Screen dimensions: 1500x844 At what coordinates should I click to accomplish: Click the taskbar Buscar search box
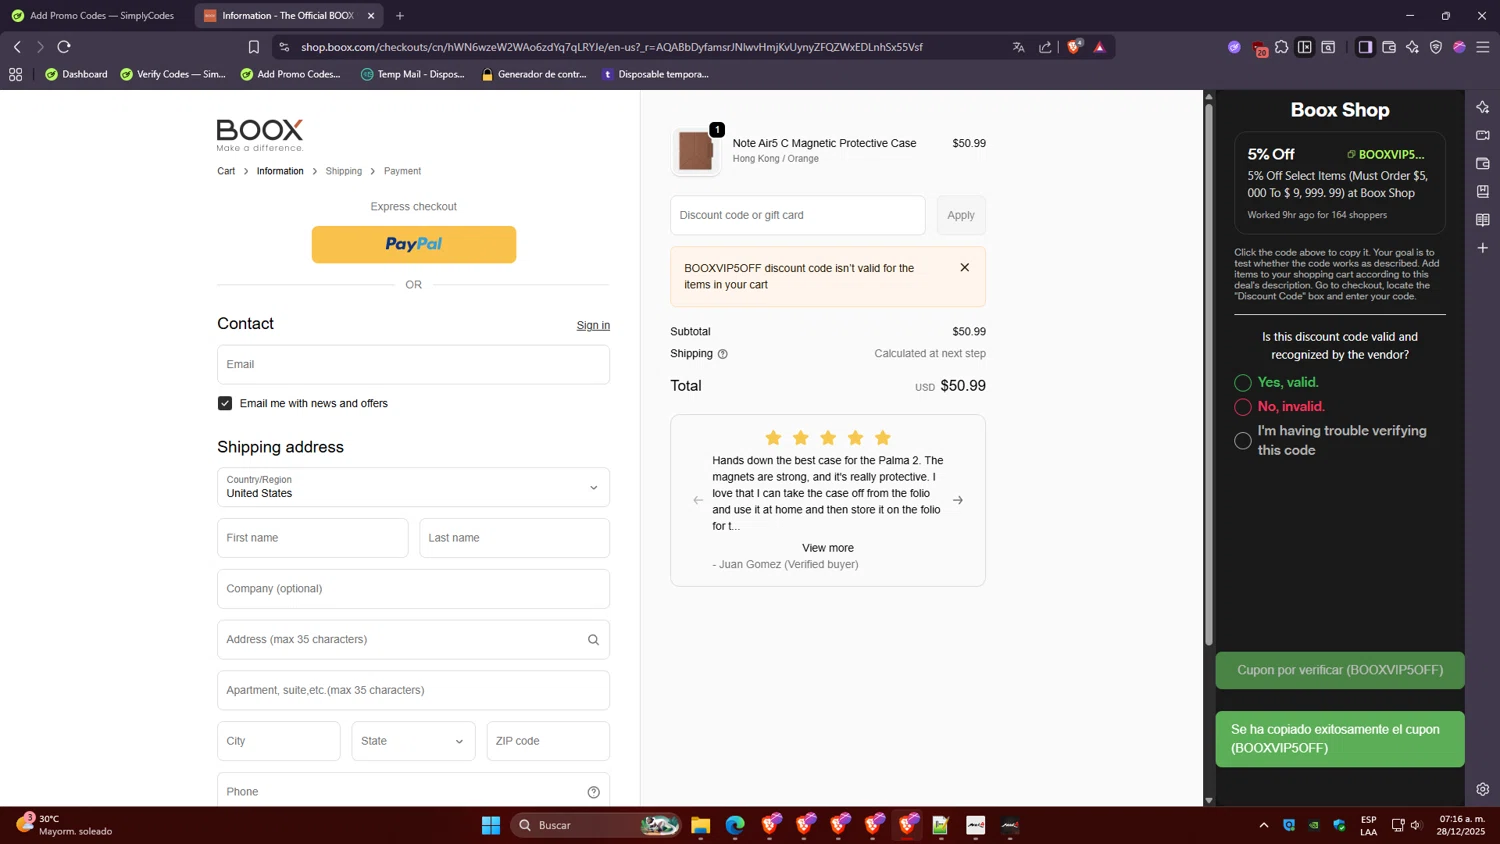tap(597, 825)
